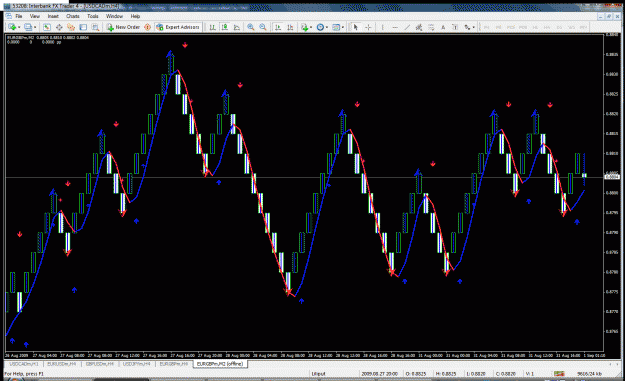Screen dimensions: 625x381
Task: Open MetaEditor diamond icon
Action: click(x=147, y=27)
